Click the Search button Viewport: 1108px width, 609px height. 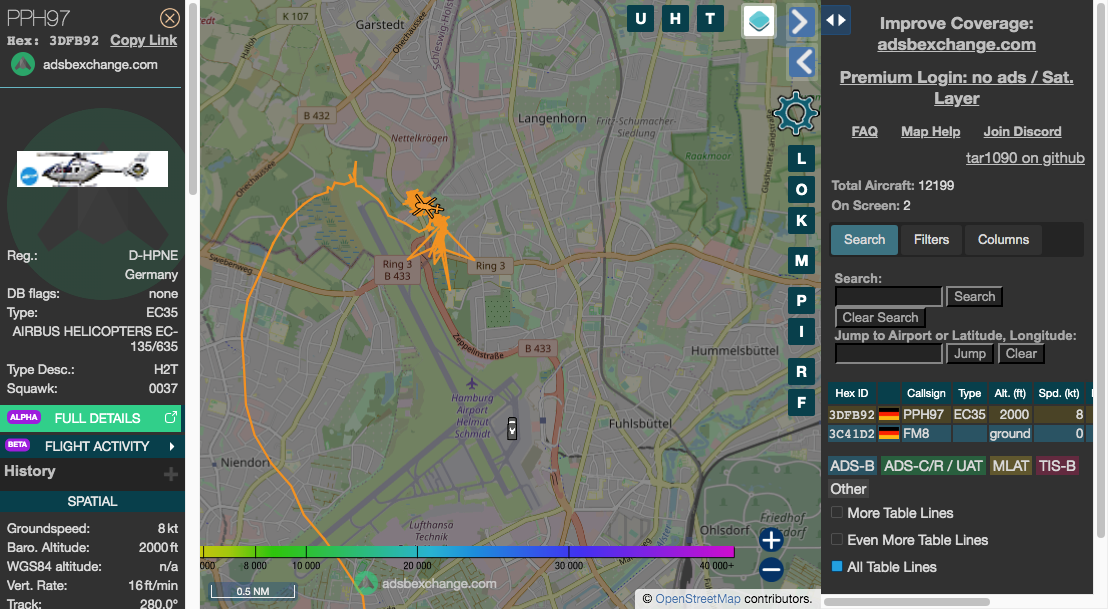974,297
